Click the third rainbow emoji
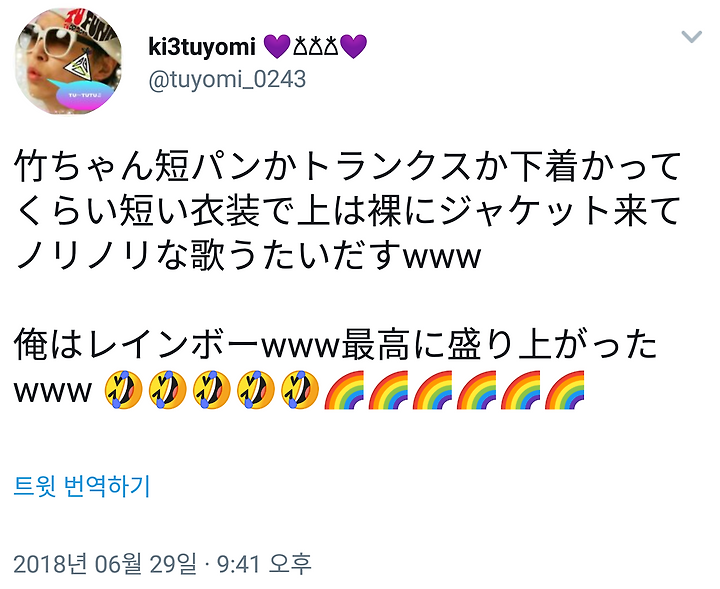 (432, 390)
